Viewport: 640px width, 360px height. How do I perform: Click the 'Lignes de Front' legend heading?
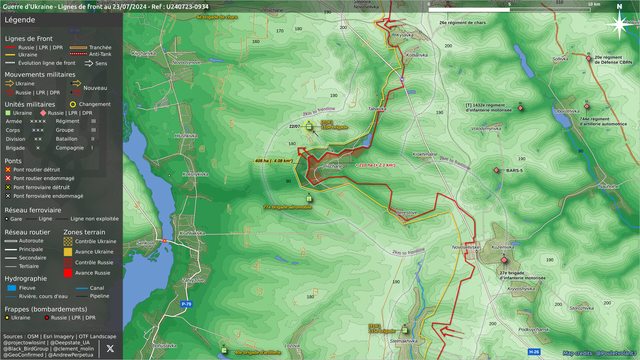tap(29, 39)
